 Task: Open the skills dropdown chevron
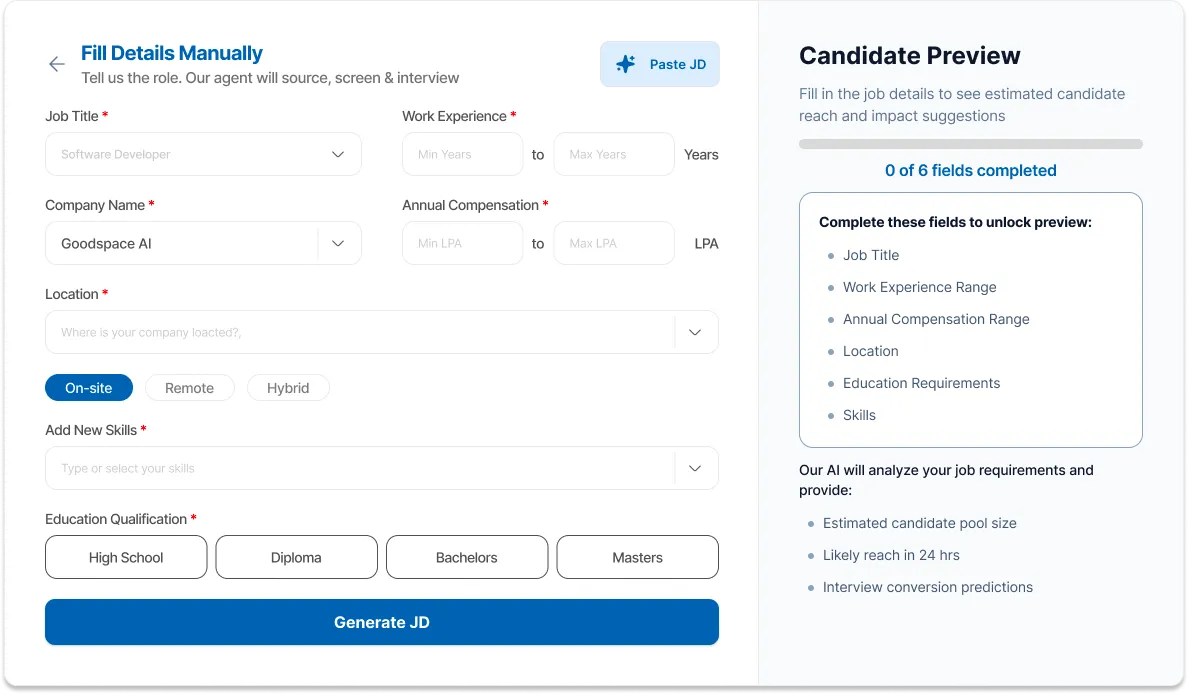coord(695,468)
